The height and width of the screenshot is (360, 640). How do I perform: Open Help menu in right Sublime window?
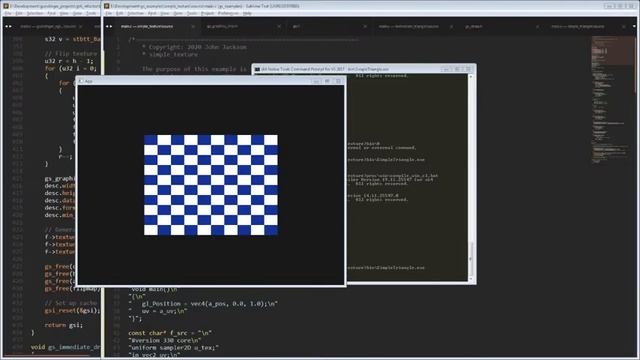click(x=247, y=13)
